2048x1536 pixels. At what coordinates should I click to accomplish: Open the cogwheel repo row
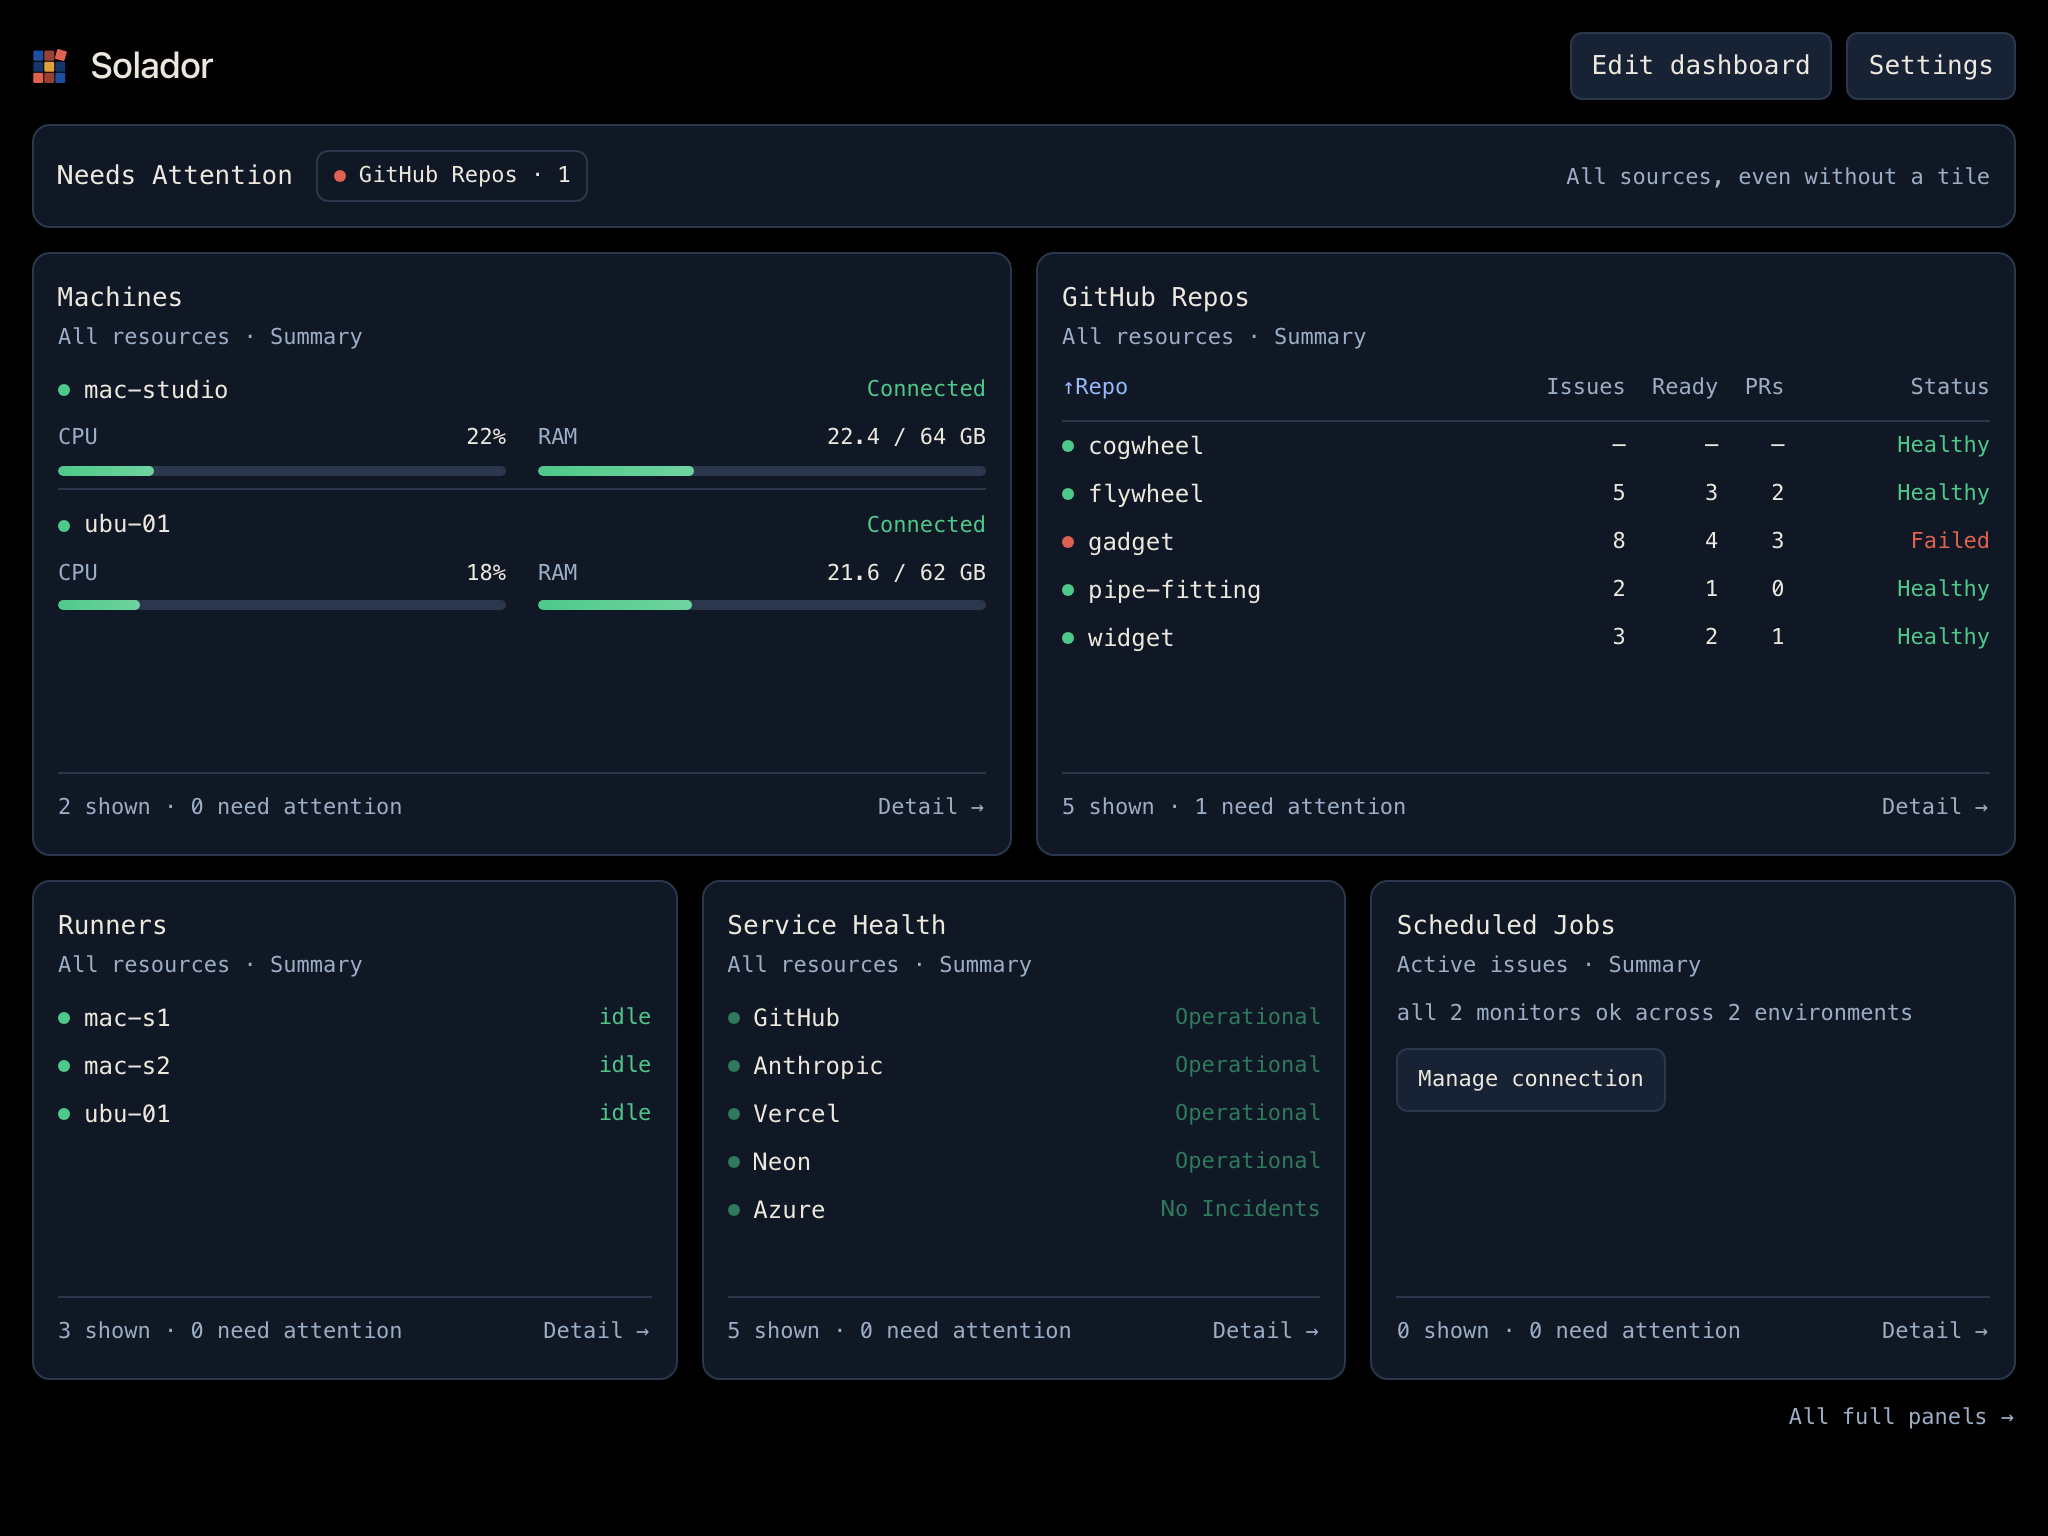tap(1526, 446)
